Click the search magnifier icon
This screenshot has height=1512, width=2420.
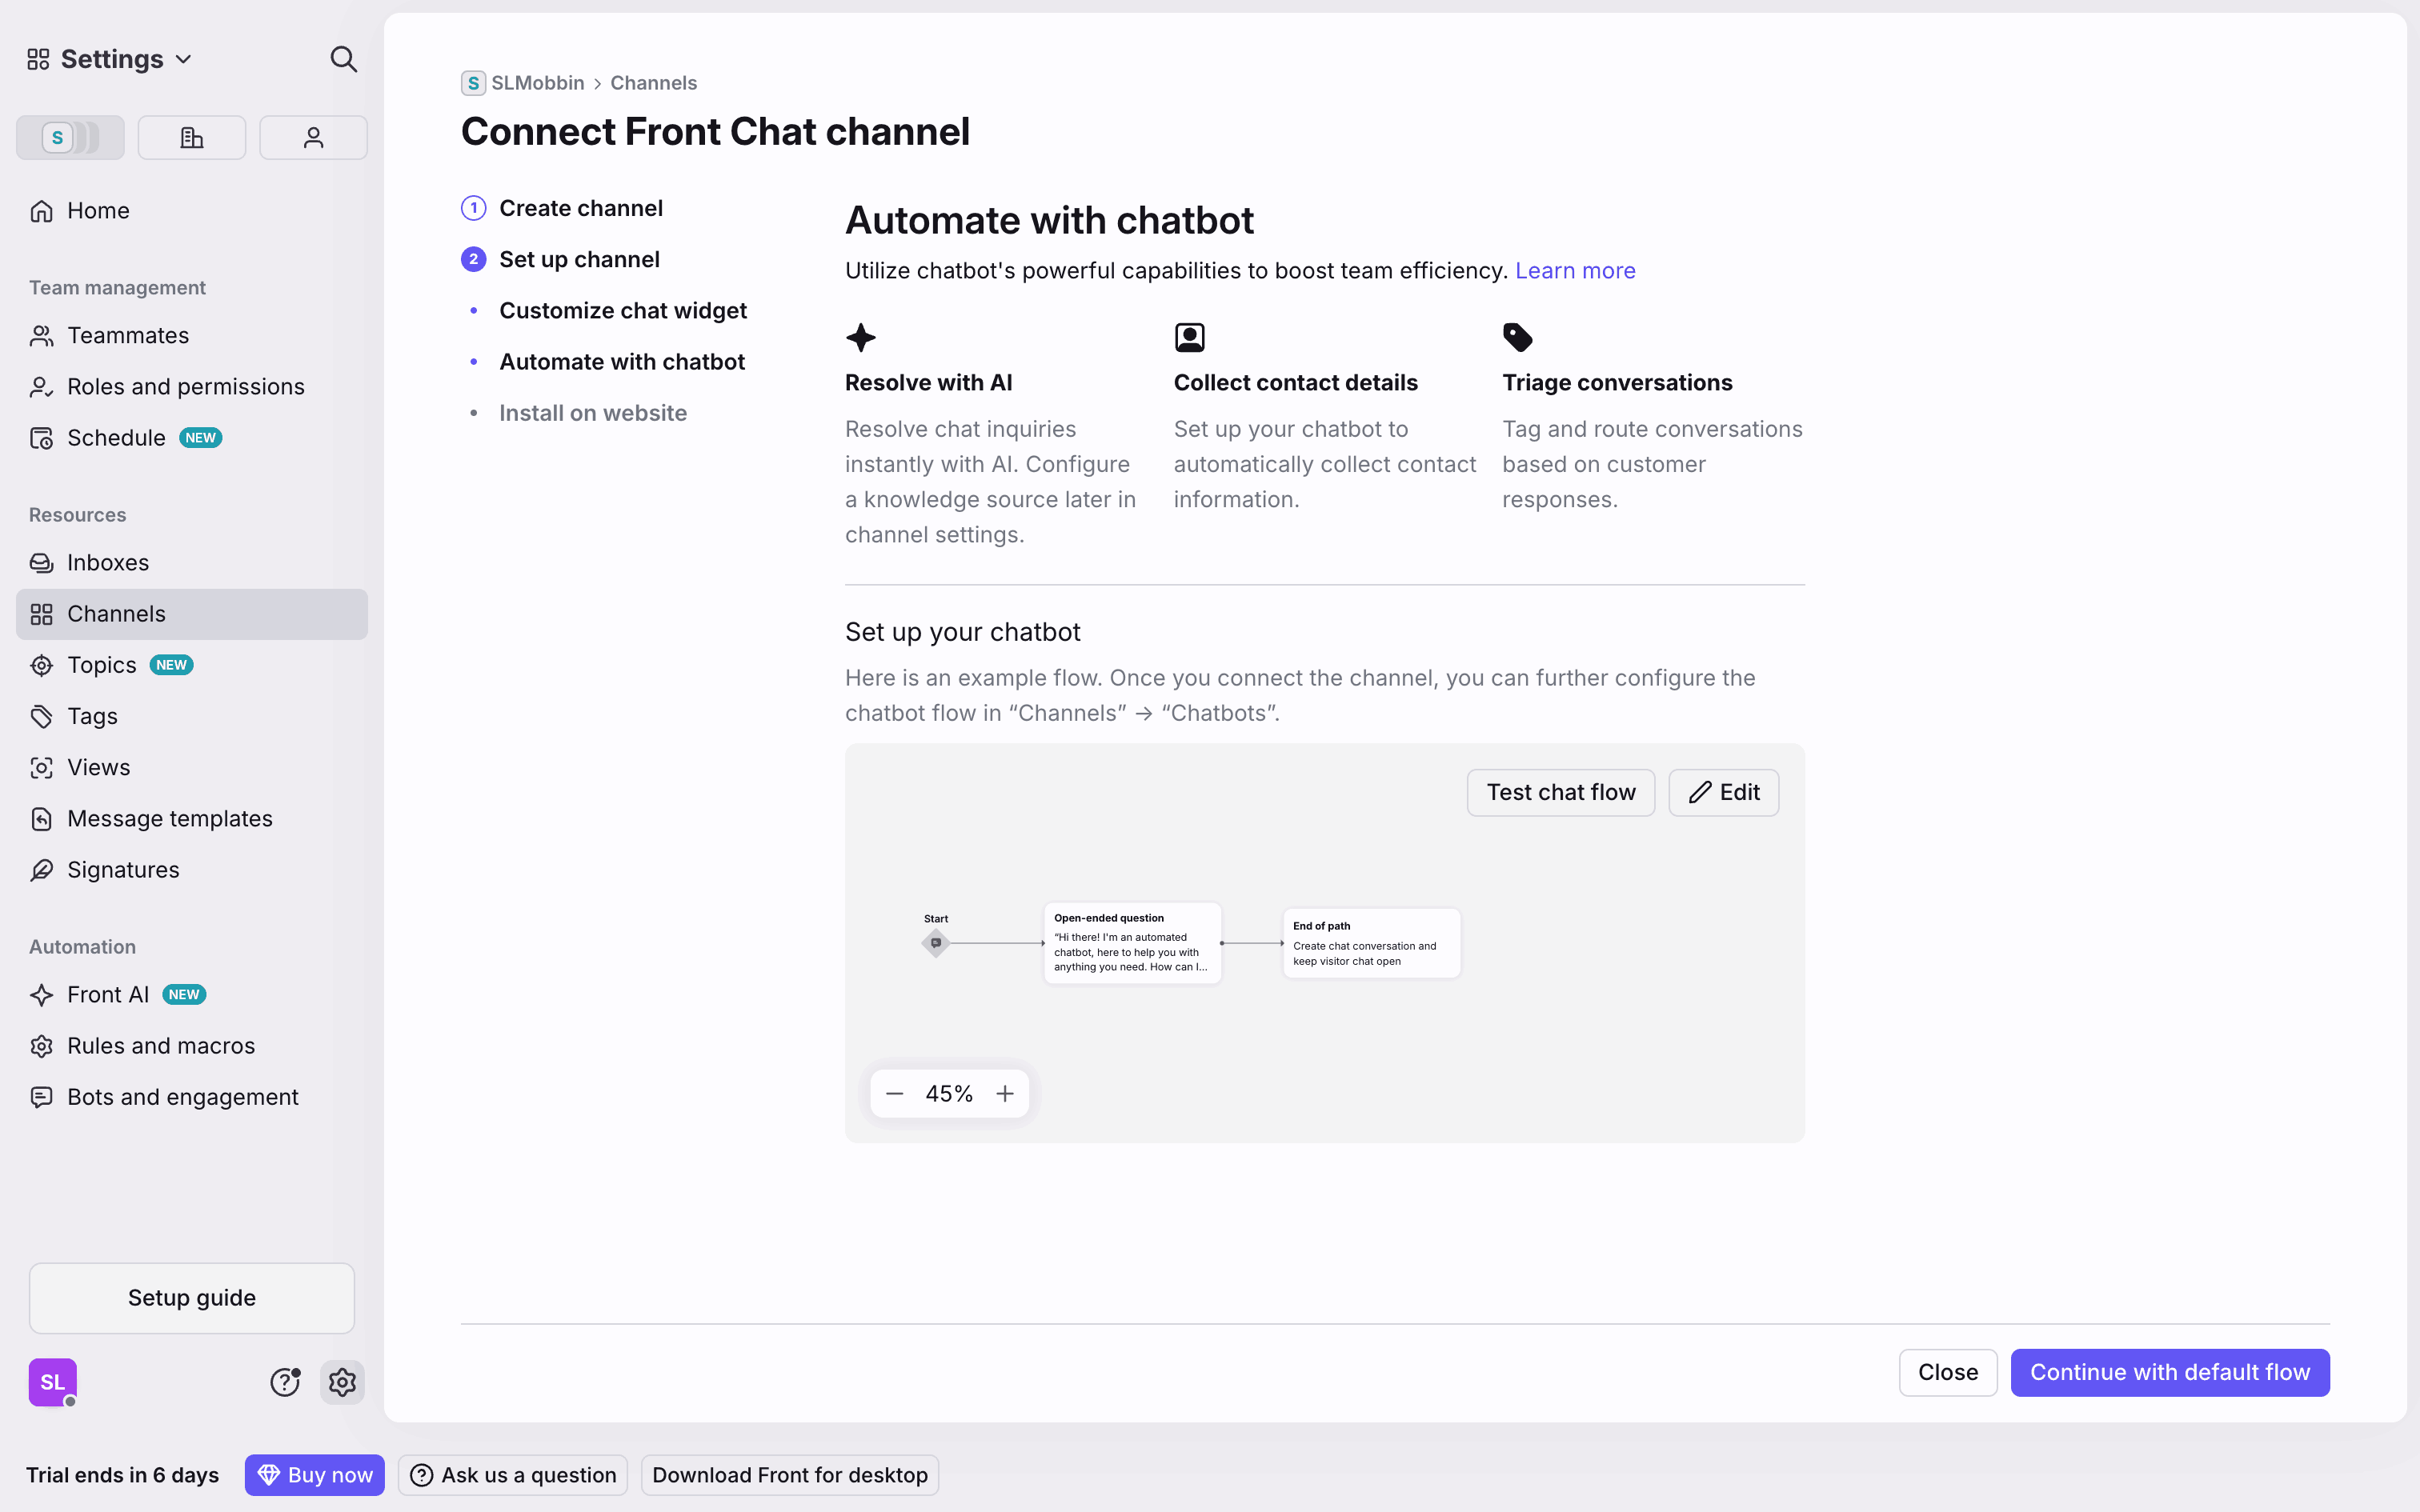coord(343,59)
